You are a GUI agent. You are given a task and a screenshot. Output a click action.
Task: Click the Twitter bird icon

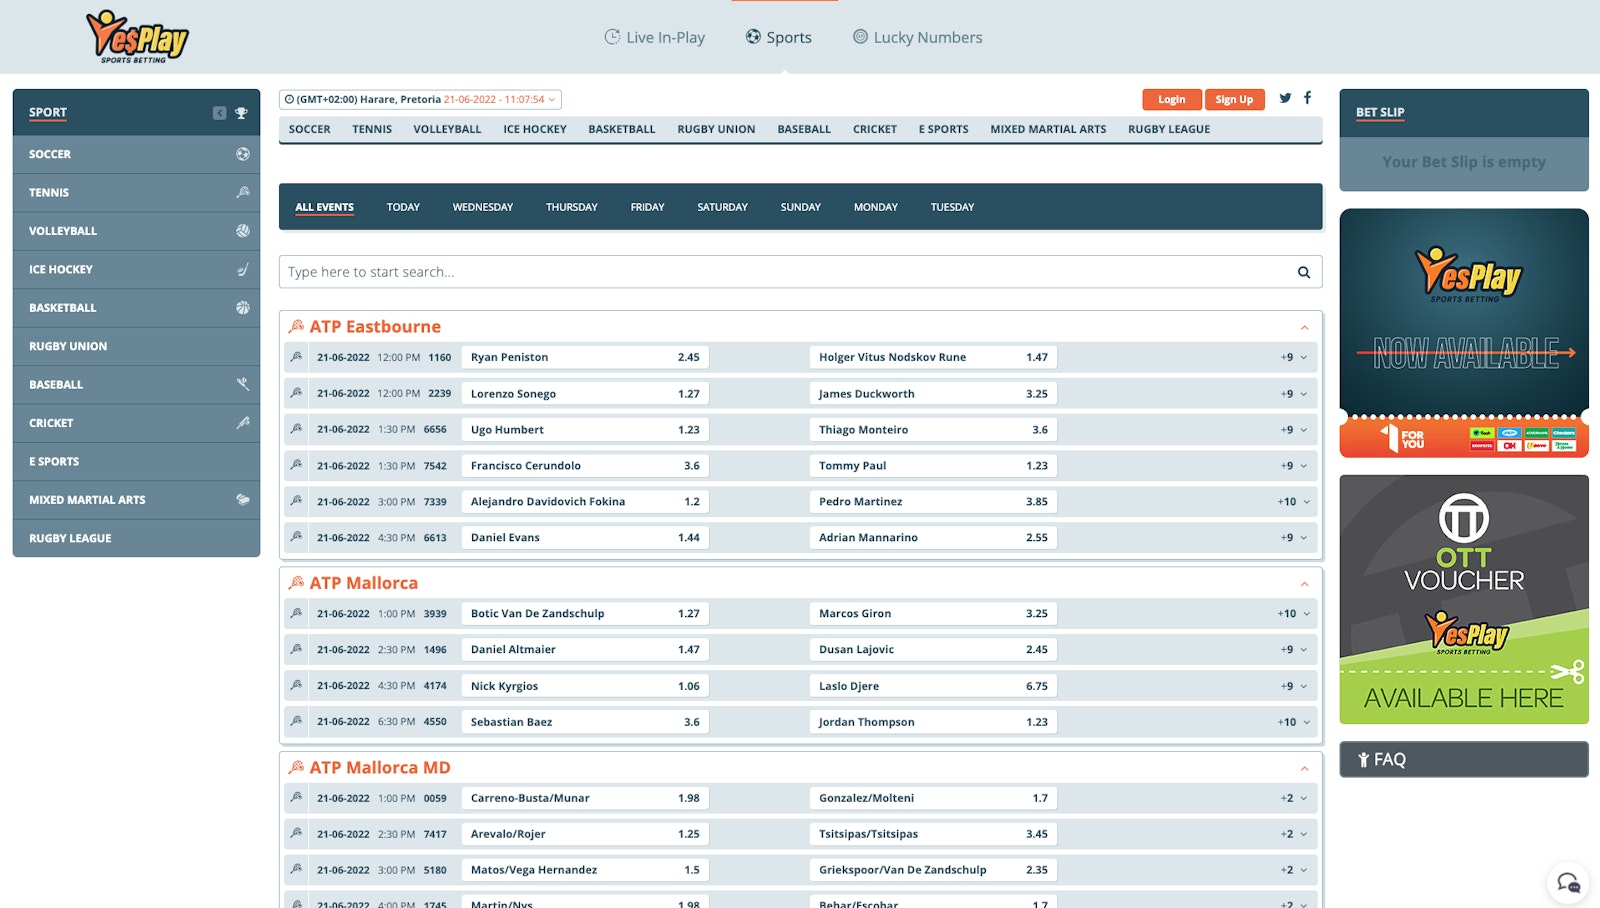pyautogui.click(x=1285, y=98)
